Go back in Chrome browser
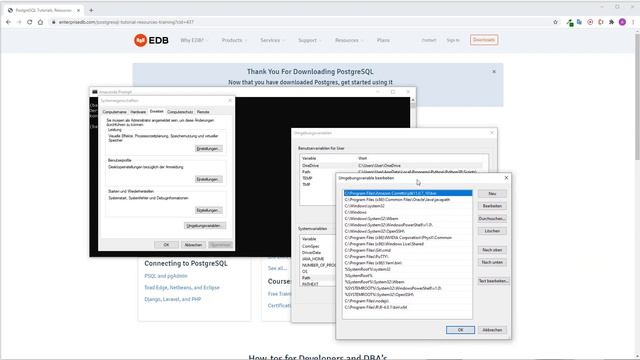This screenshot has height=360, width=640. click(9, 22)
